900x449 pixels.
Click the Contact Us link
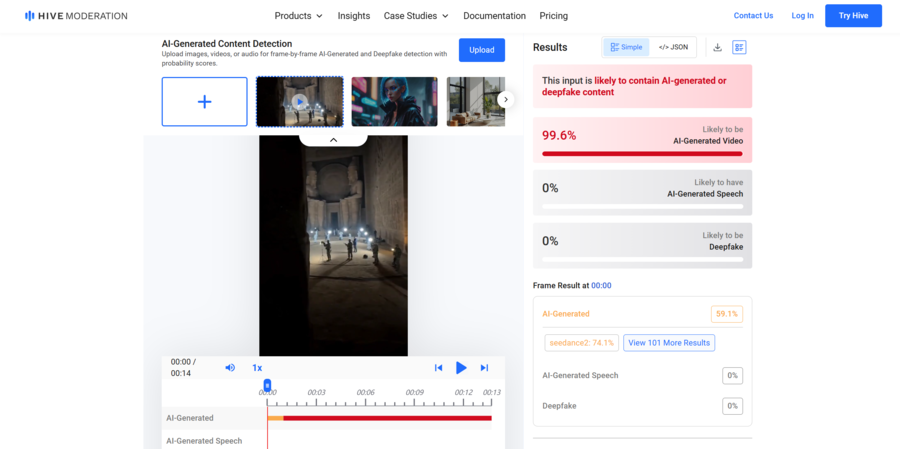[x=753, y=16]
